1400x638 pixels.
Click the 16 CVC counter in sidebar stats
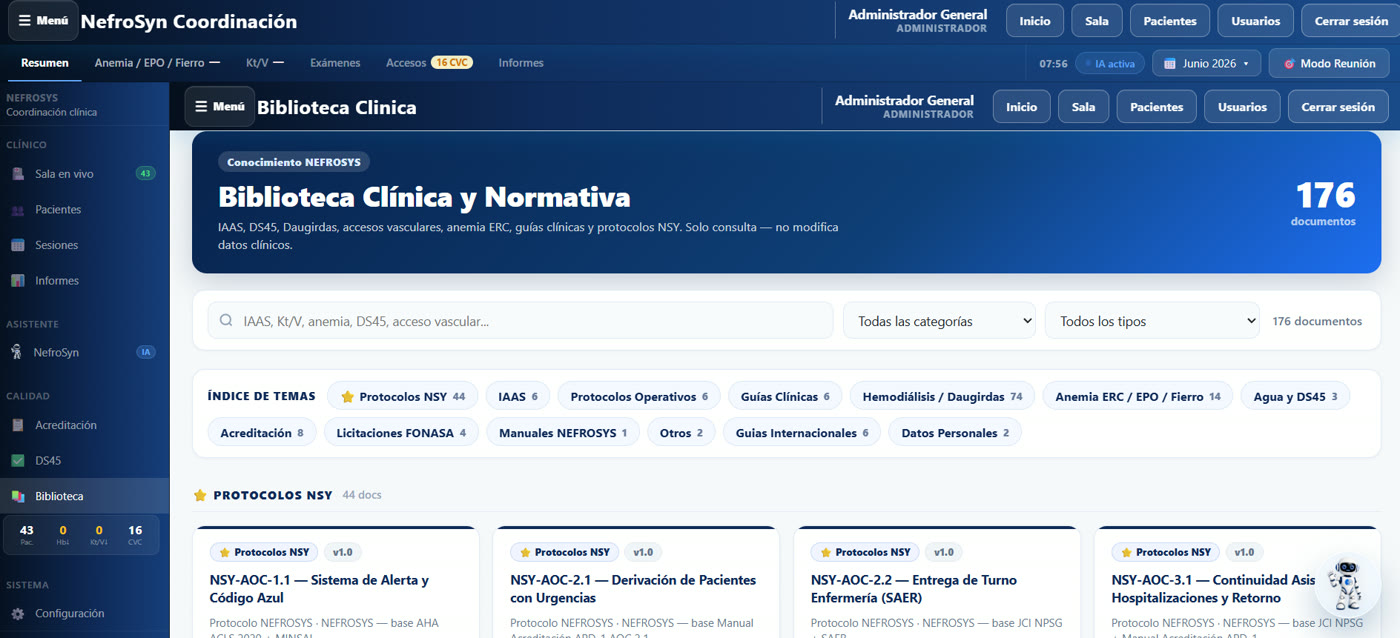[135, 535]
